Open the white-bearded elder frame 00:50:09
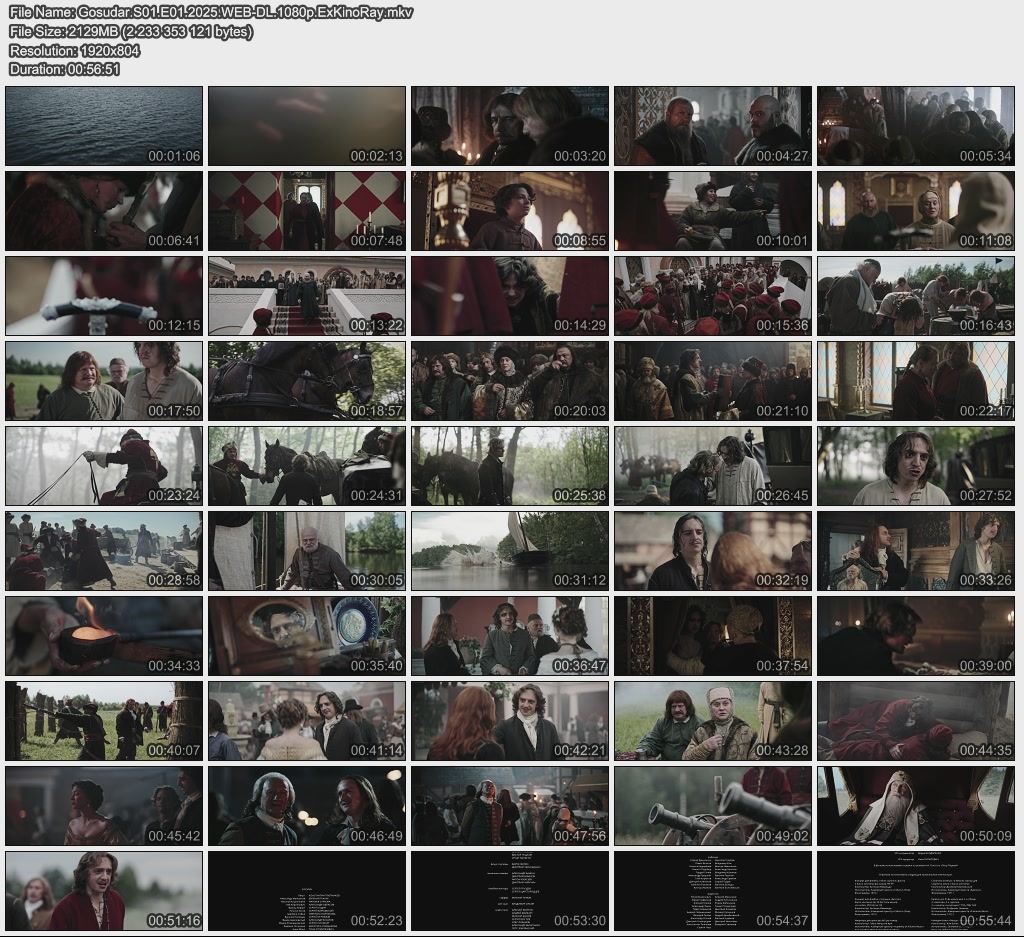1024x937 pixels. point(916,806)
